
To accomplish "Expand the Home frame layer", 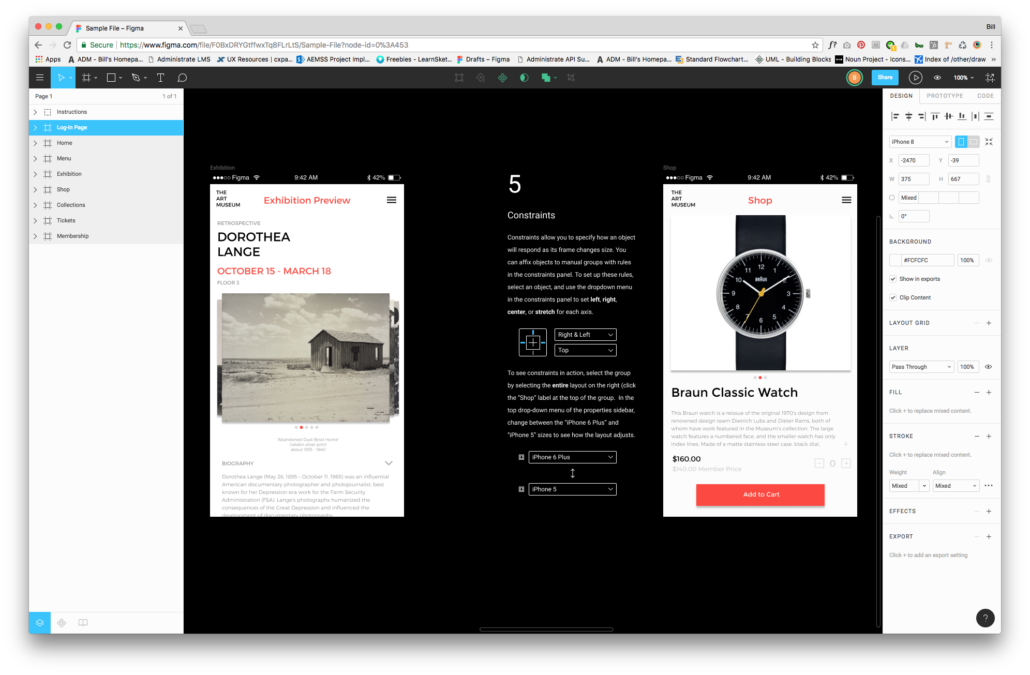I will coord(35,143).
